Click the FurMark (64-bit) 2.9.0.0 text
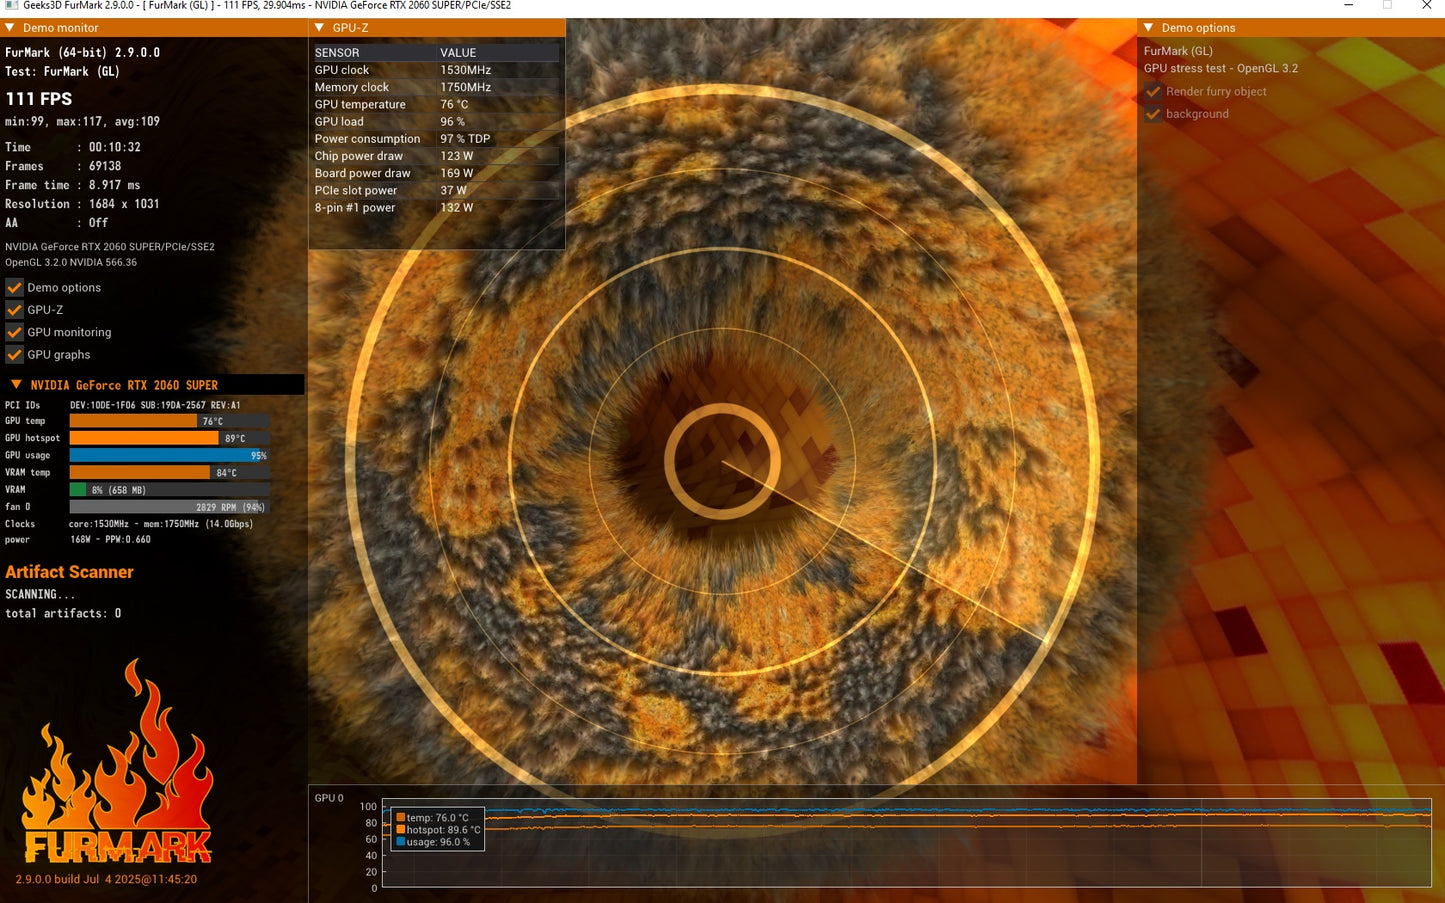Viewport: 1445px width, 903px height. click(x=82, y=52)
